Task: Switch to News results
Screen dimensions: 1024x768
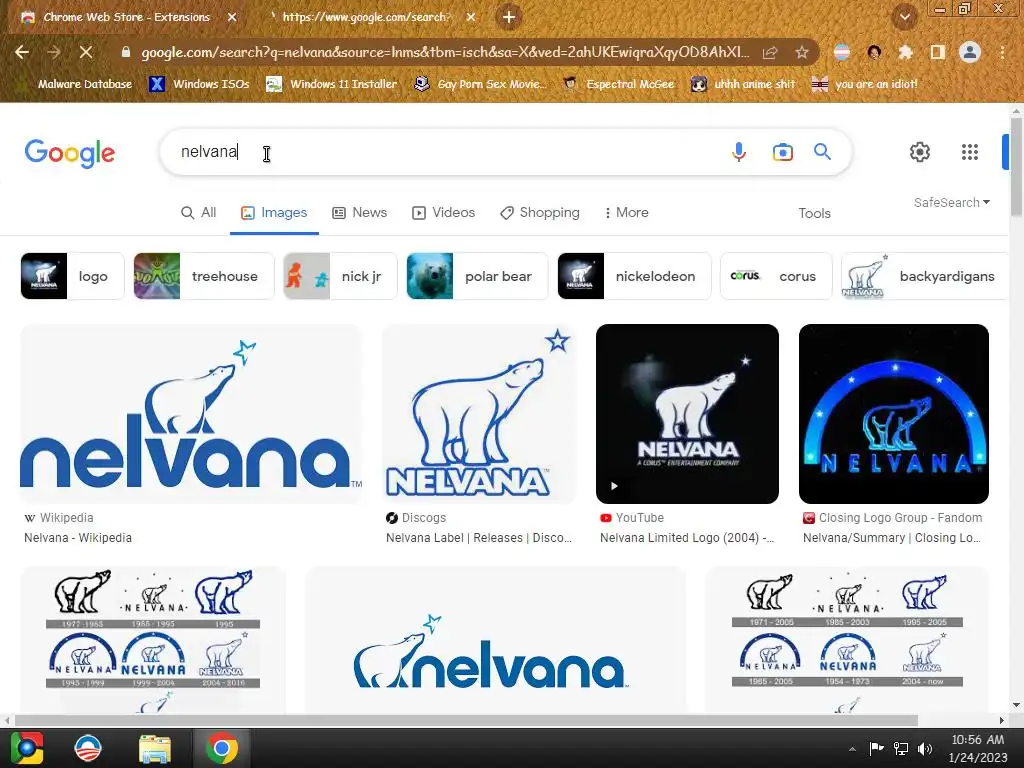Action: (360, 213)
